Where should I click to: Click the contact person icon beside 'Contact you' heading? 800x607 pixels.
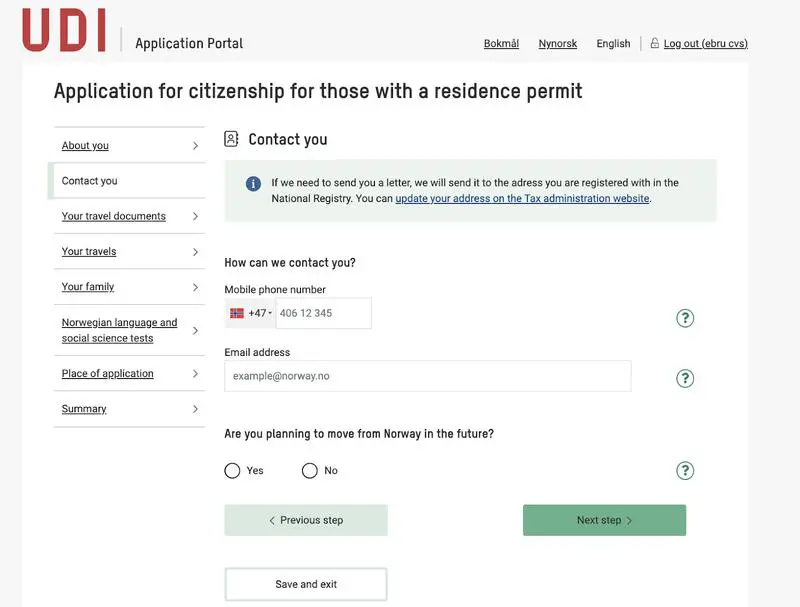231,139
